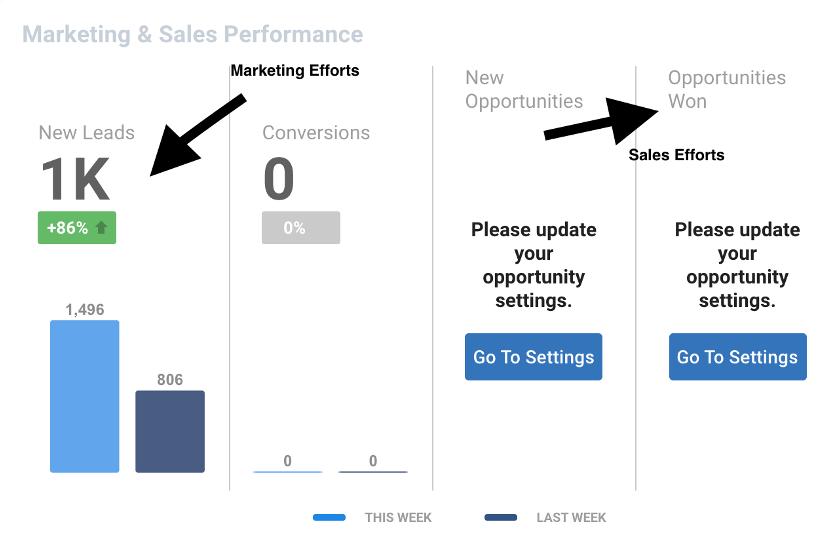Toggle the LAST WEEK legend label
Screen dimensions: 836x542
point(571,518)
